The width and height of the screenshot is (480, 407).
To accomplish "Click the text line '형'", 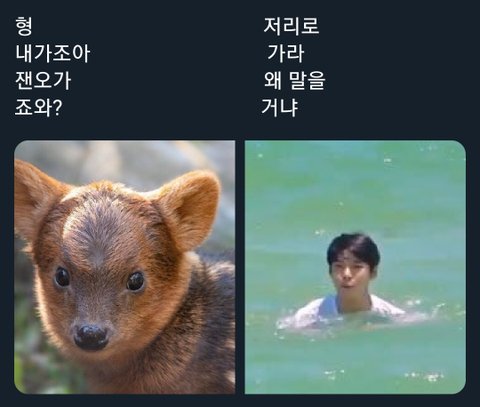I will 24,26.
